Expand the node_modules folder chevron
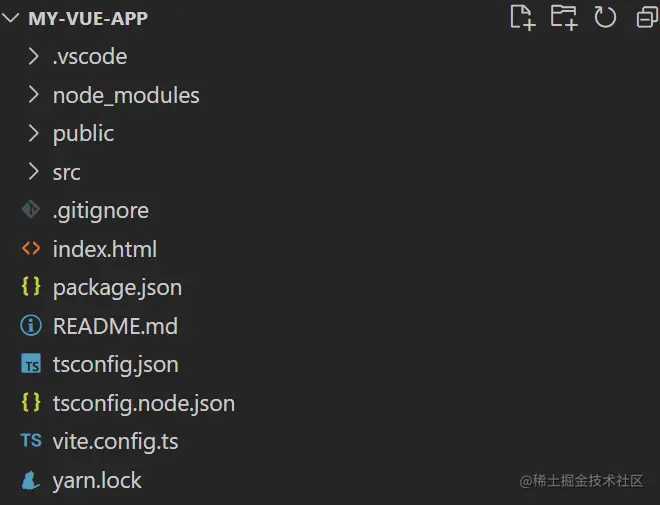The height and width of the screenshot is (505, 660). tap(33, 95)
